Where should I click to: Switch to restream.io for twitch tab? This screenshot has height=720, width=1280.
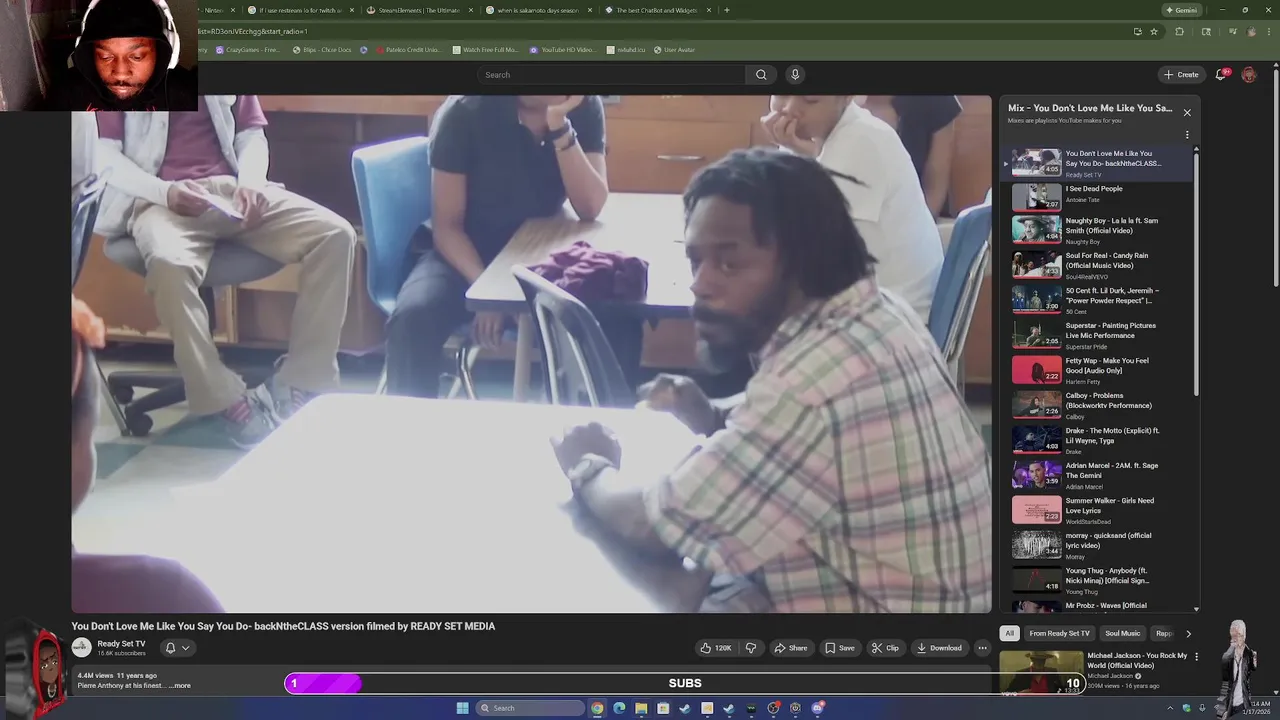(300, 10)
